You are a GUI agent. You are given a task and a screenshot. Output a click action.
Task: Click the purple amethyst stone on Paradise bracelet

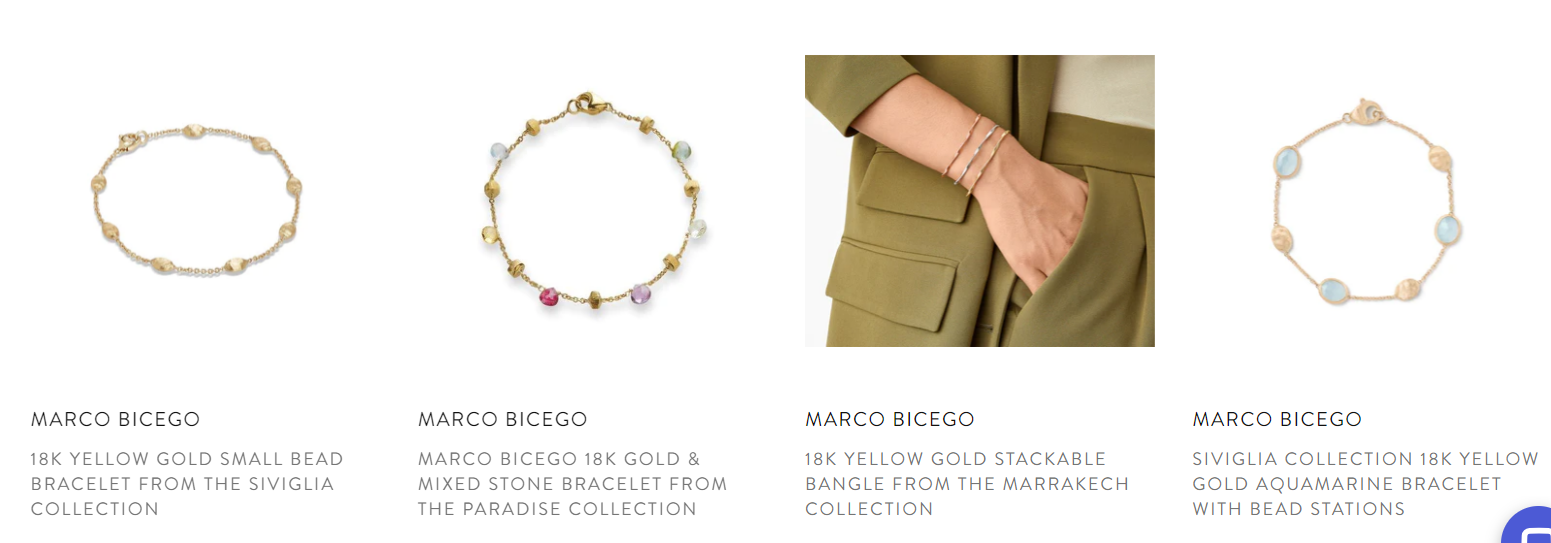click(x=641, y=293)
